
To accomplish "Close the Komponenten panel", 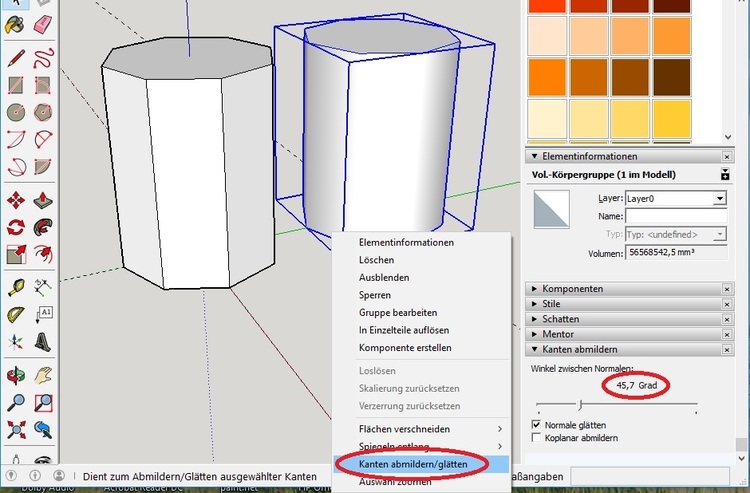I will point(727,289).
